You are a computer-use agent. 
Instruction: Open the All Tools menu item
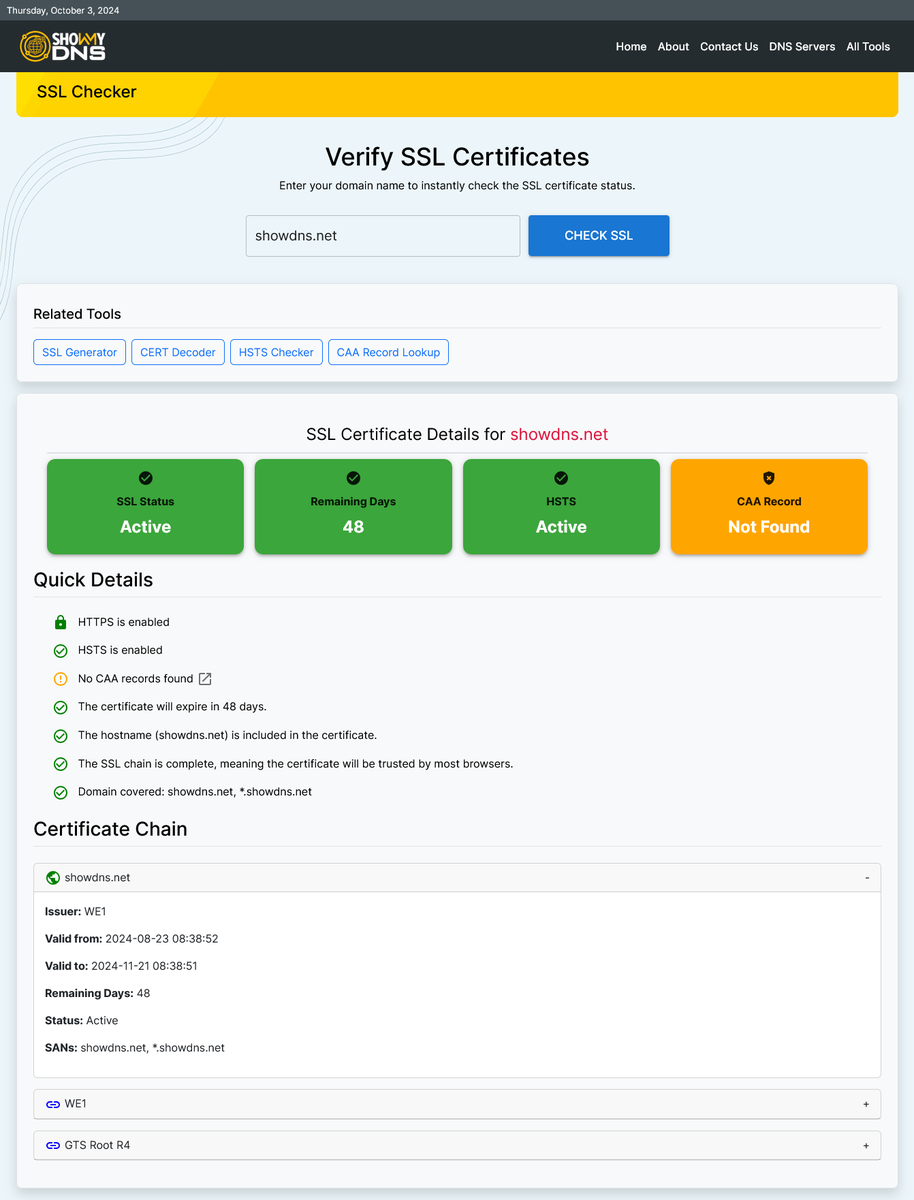(868, 46)
